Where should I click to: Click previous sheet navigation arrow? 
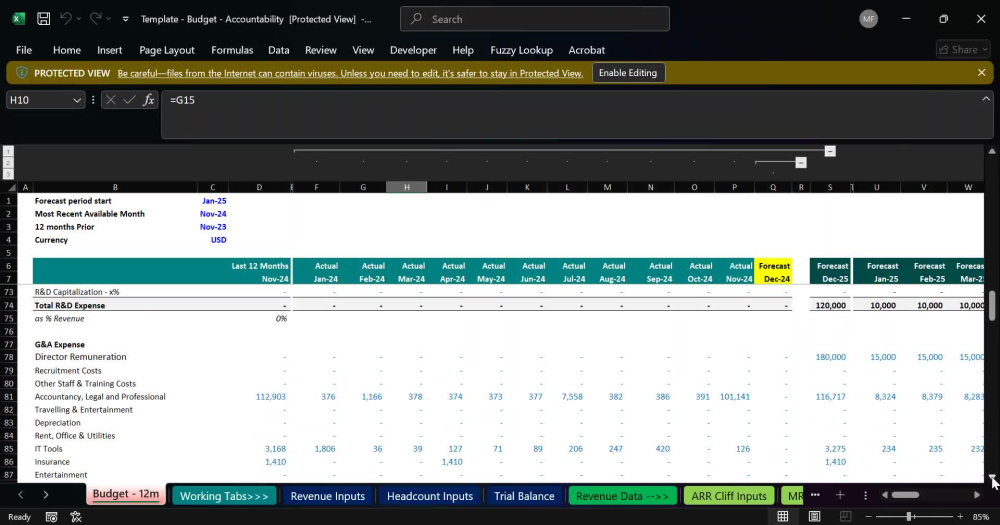pyautogui.click(x=20, y=495)
